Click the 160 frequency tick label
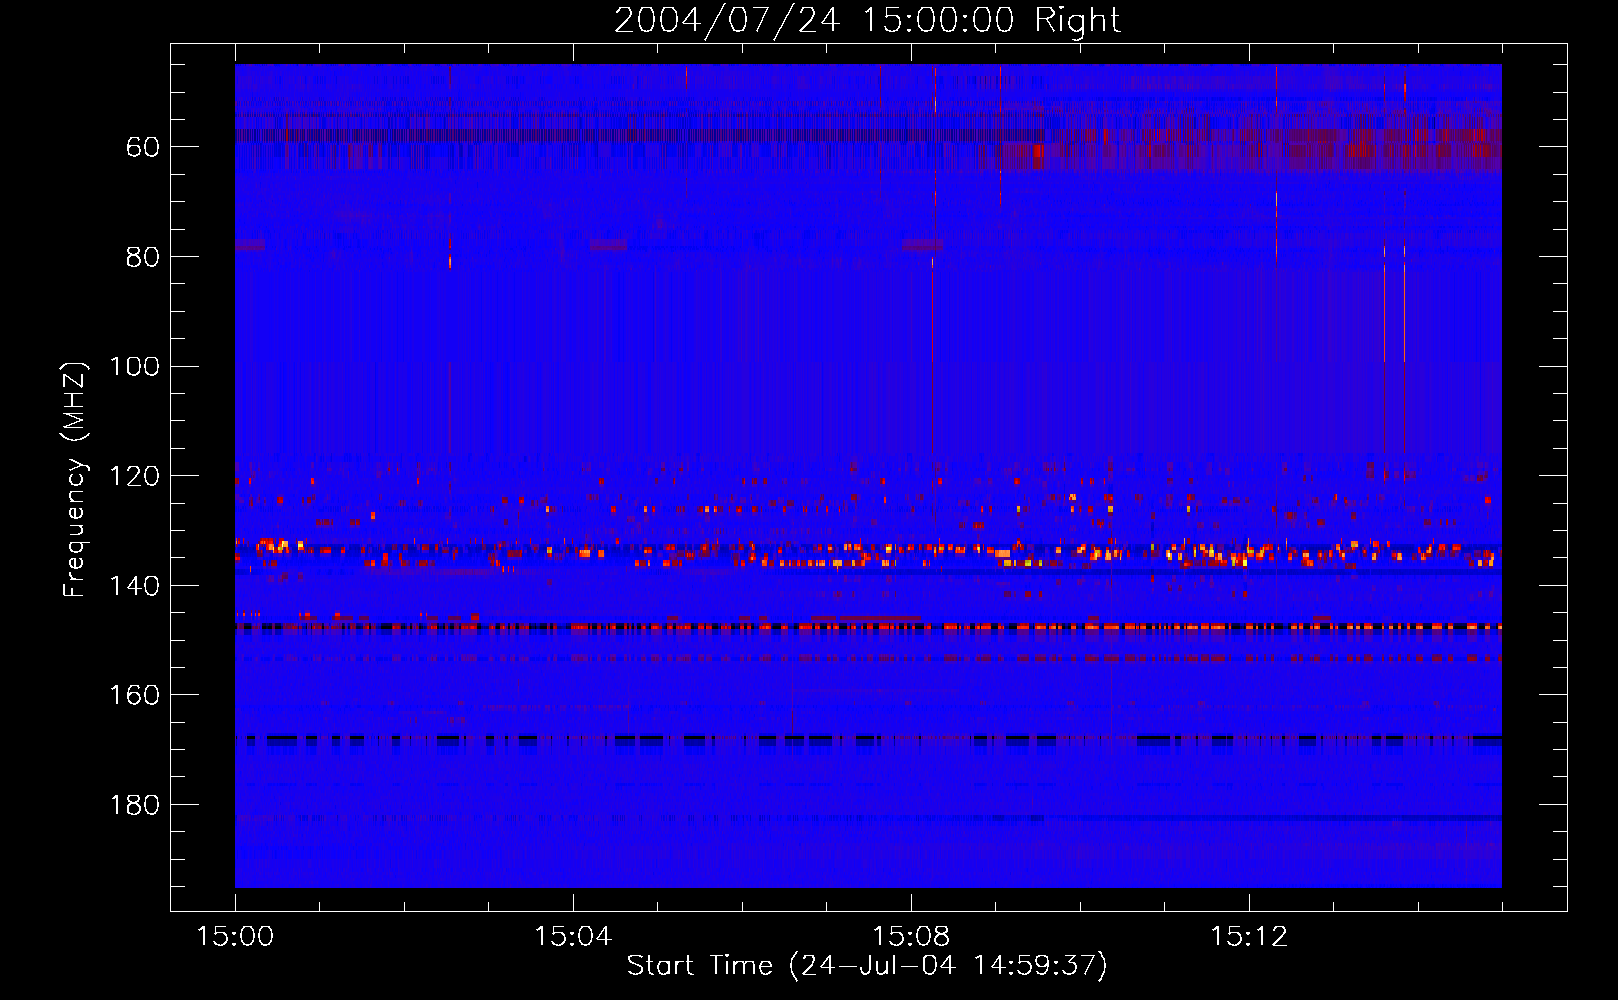1618x1000 pixels. (x=135, y=696)
